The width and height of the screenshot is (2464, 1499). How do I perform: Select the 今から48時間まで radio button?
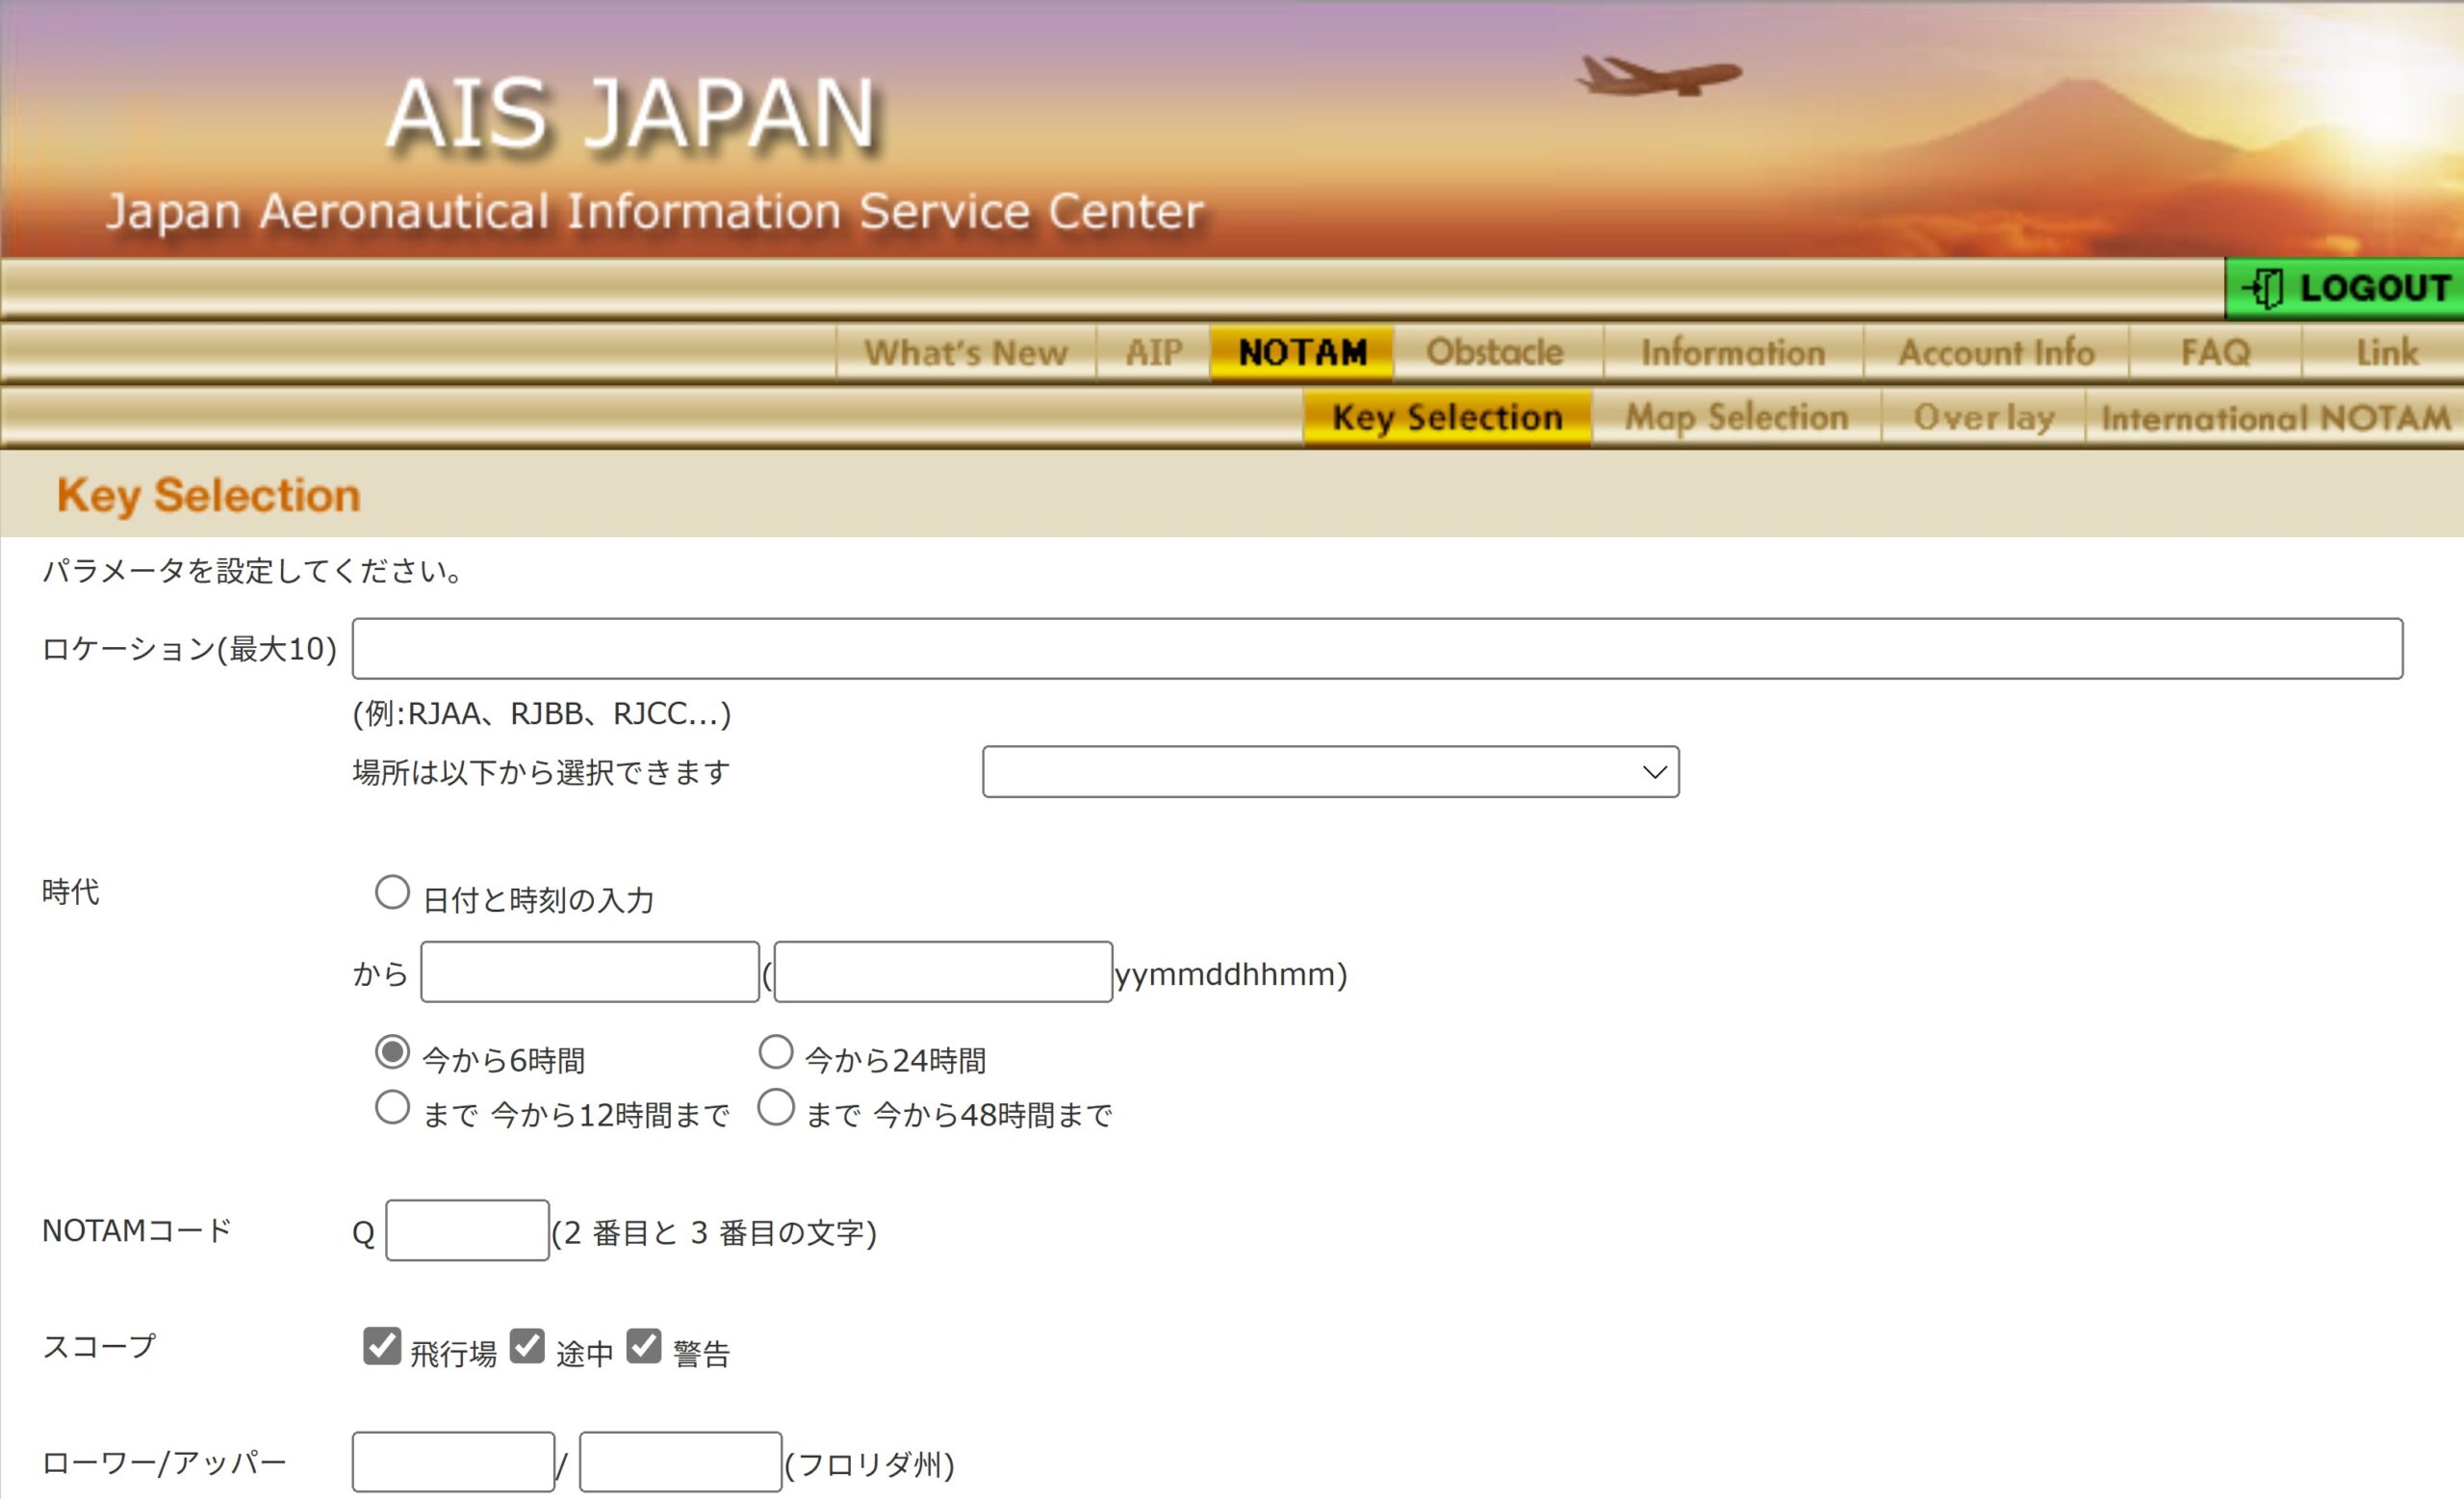(x=776, y=1108)
